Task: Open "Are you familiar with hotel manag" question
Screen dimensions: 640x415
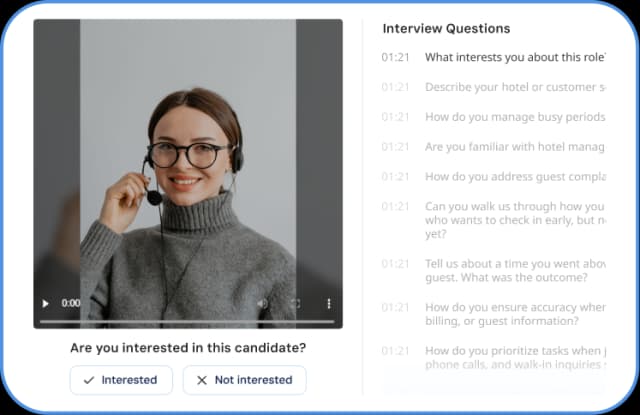Action: pos(493,147)
